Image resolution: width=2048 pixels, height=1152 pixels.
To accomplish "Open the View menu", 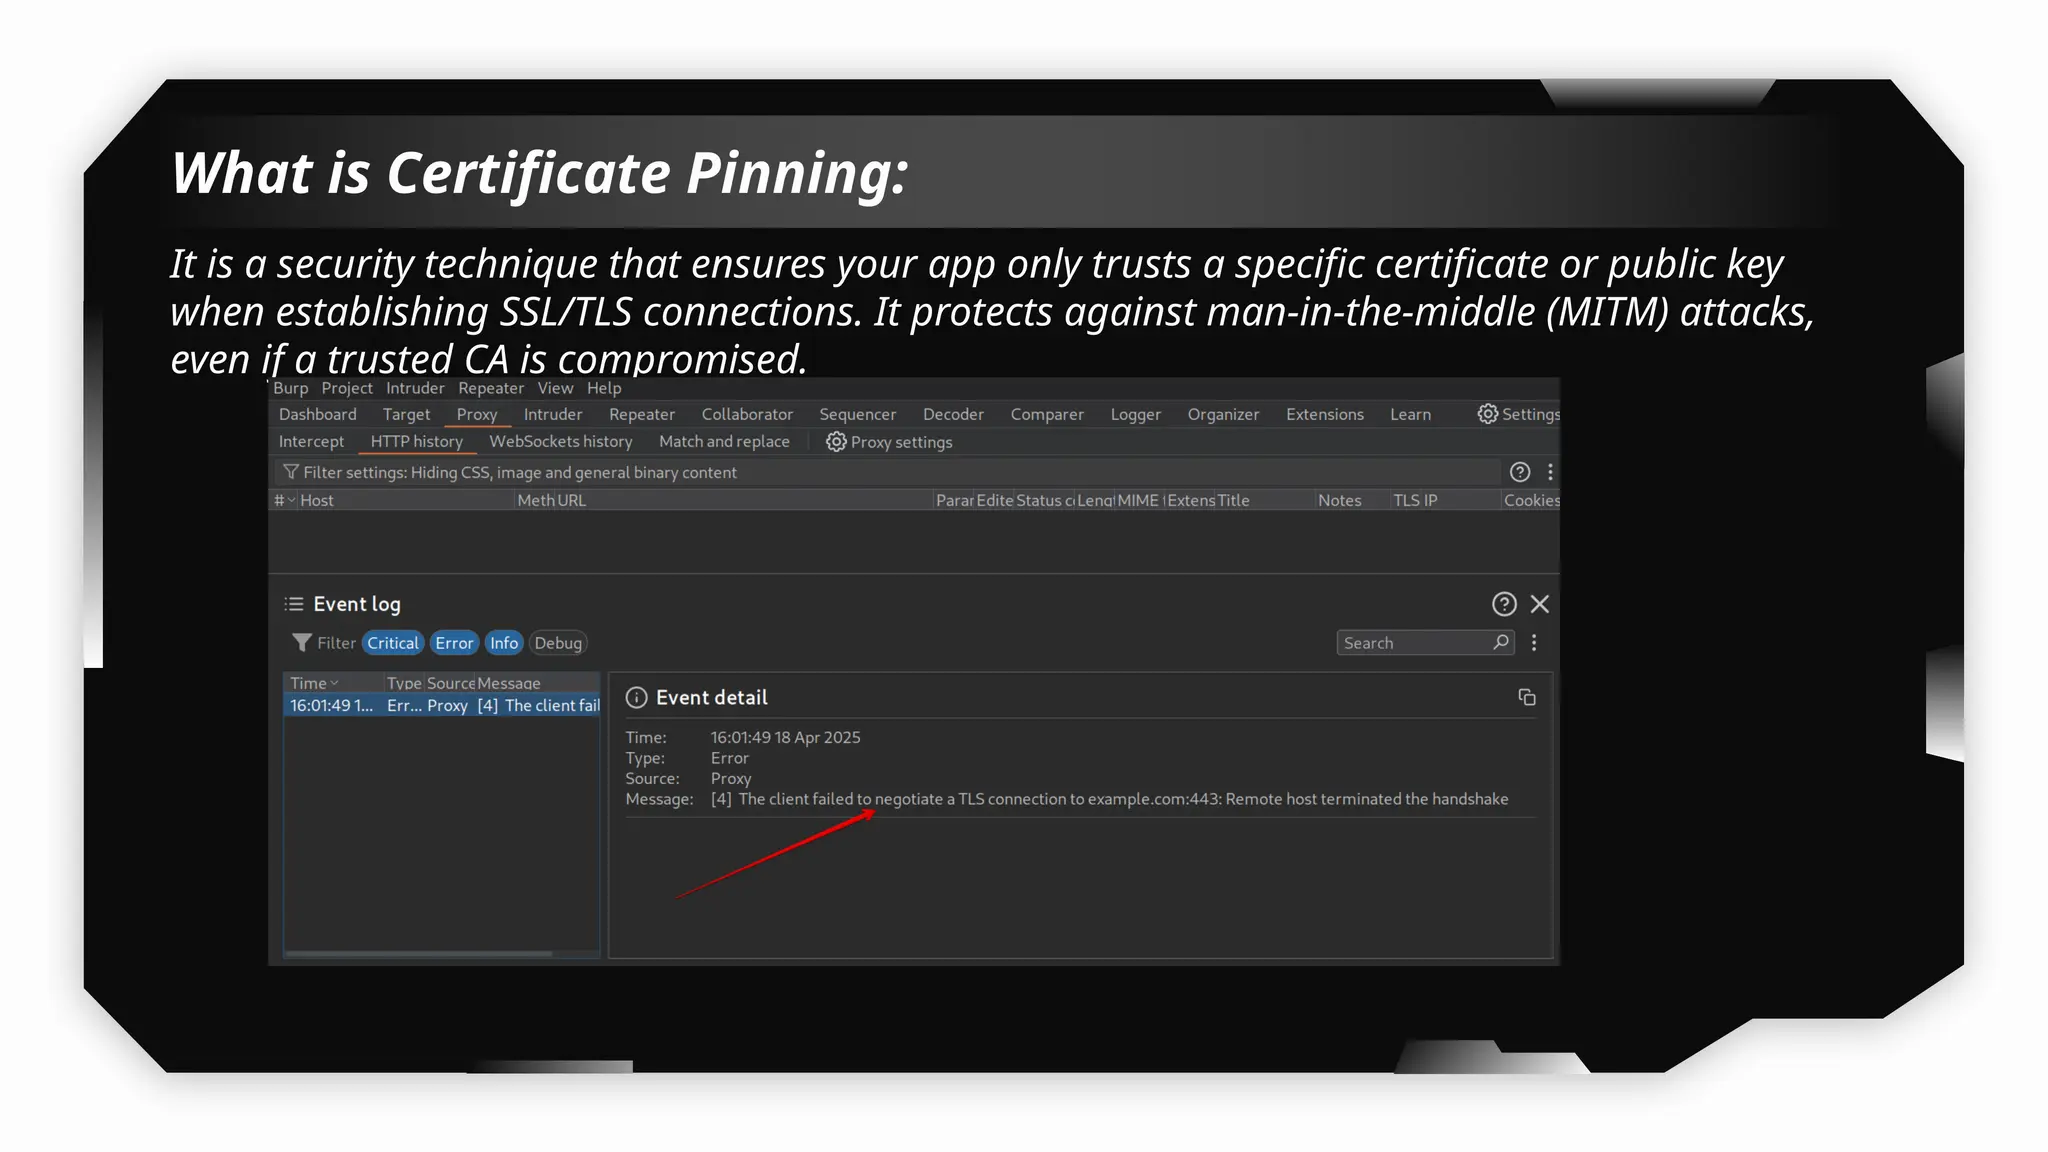I will pyautogui.click(x=555, y=388).
